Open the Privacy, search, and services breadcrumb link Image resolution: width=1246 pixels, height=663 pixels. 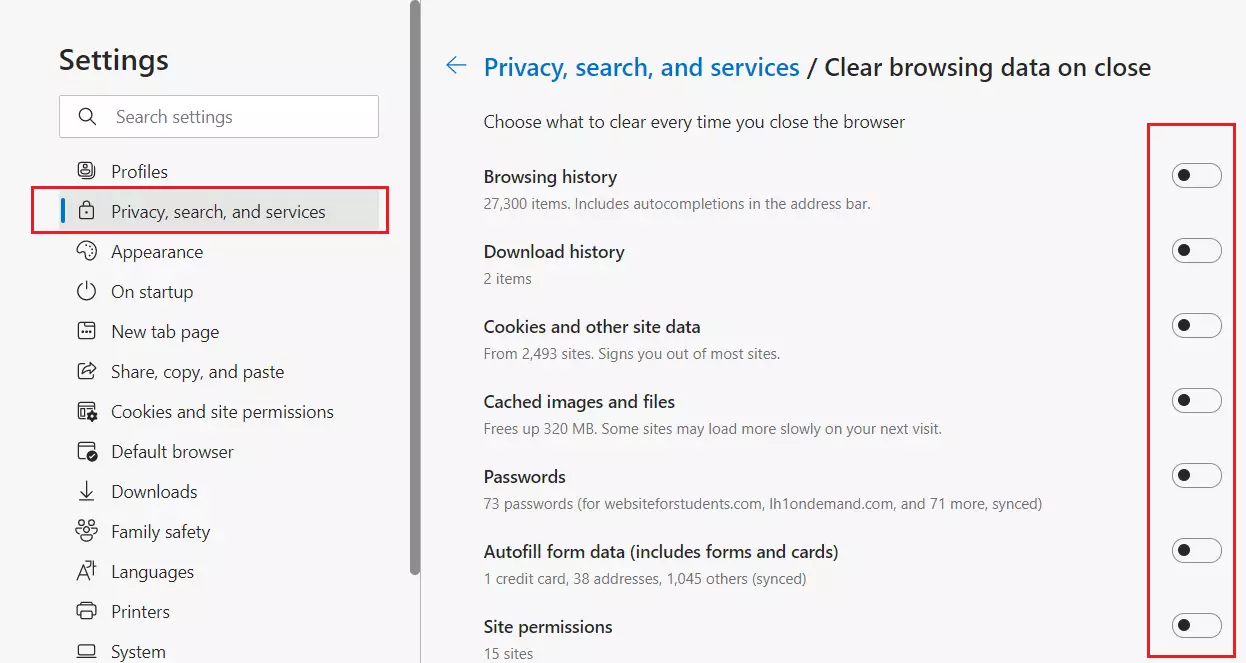(641, 67)
